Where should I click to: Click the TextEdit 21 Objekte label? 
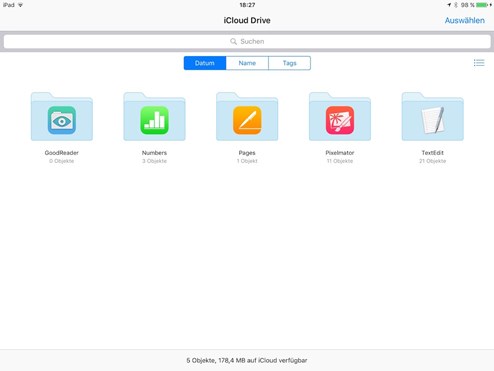(433, 161)
